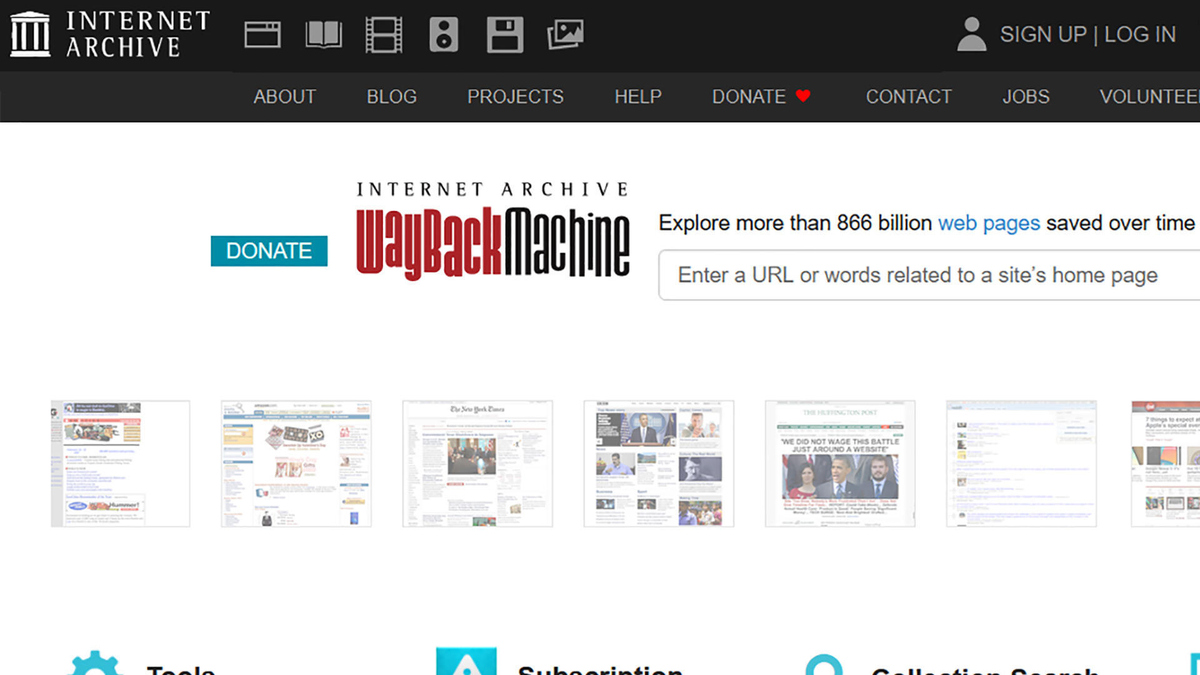Open the Blog menu item

tap(392, 97)
